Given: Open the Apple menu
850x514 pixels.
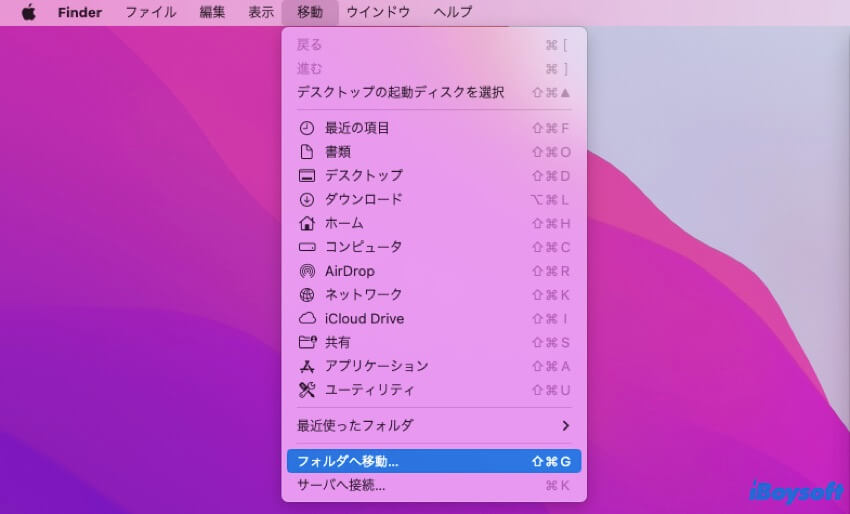Looking at the screenshot, I should (x=29, y=12).
